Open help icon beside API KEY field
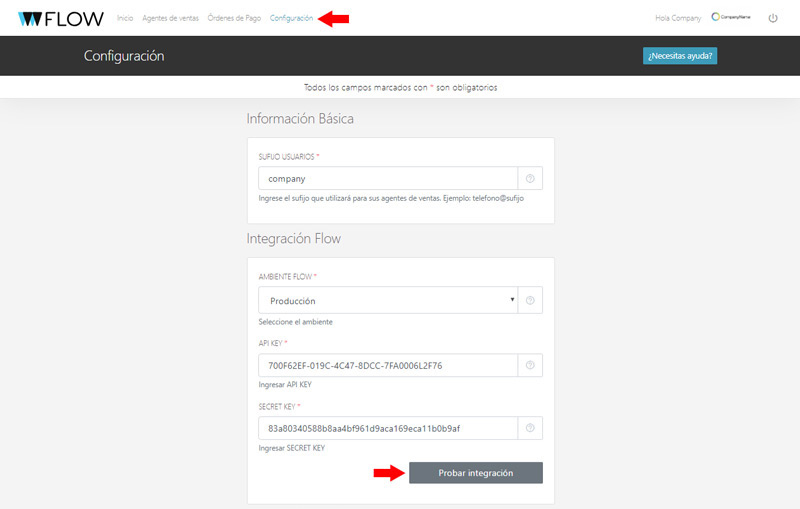 tap(530, 365)
